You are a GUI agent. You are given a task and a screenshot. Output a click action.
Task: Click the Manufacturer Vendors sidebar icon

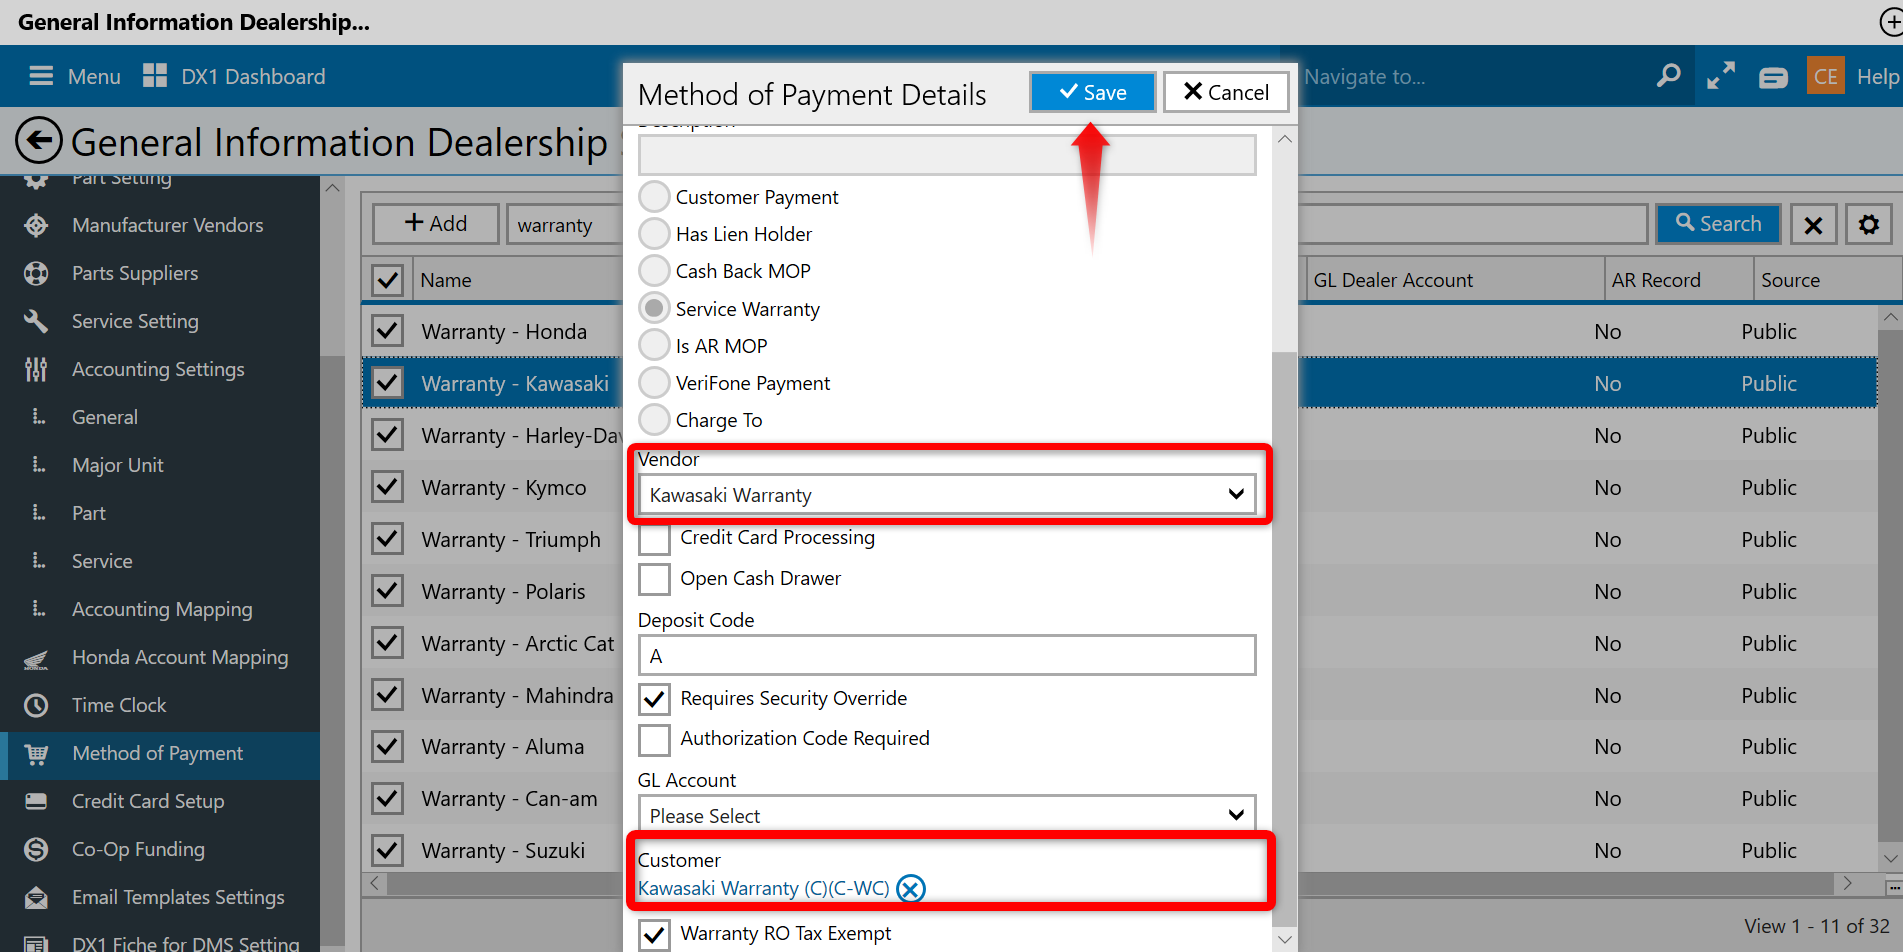36,225
